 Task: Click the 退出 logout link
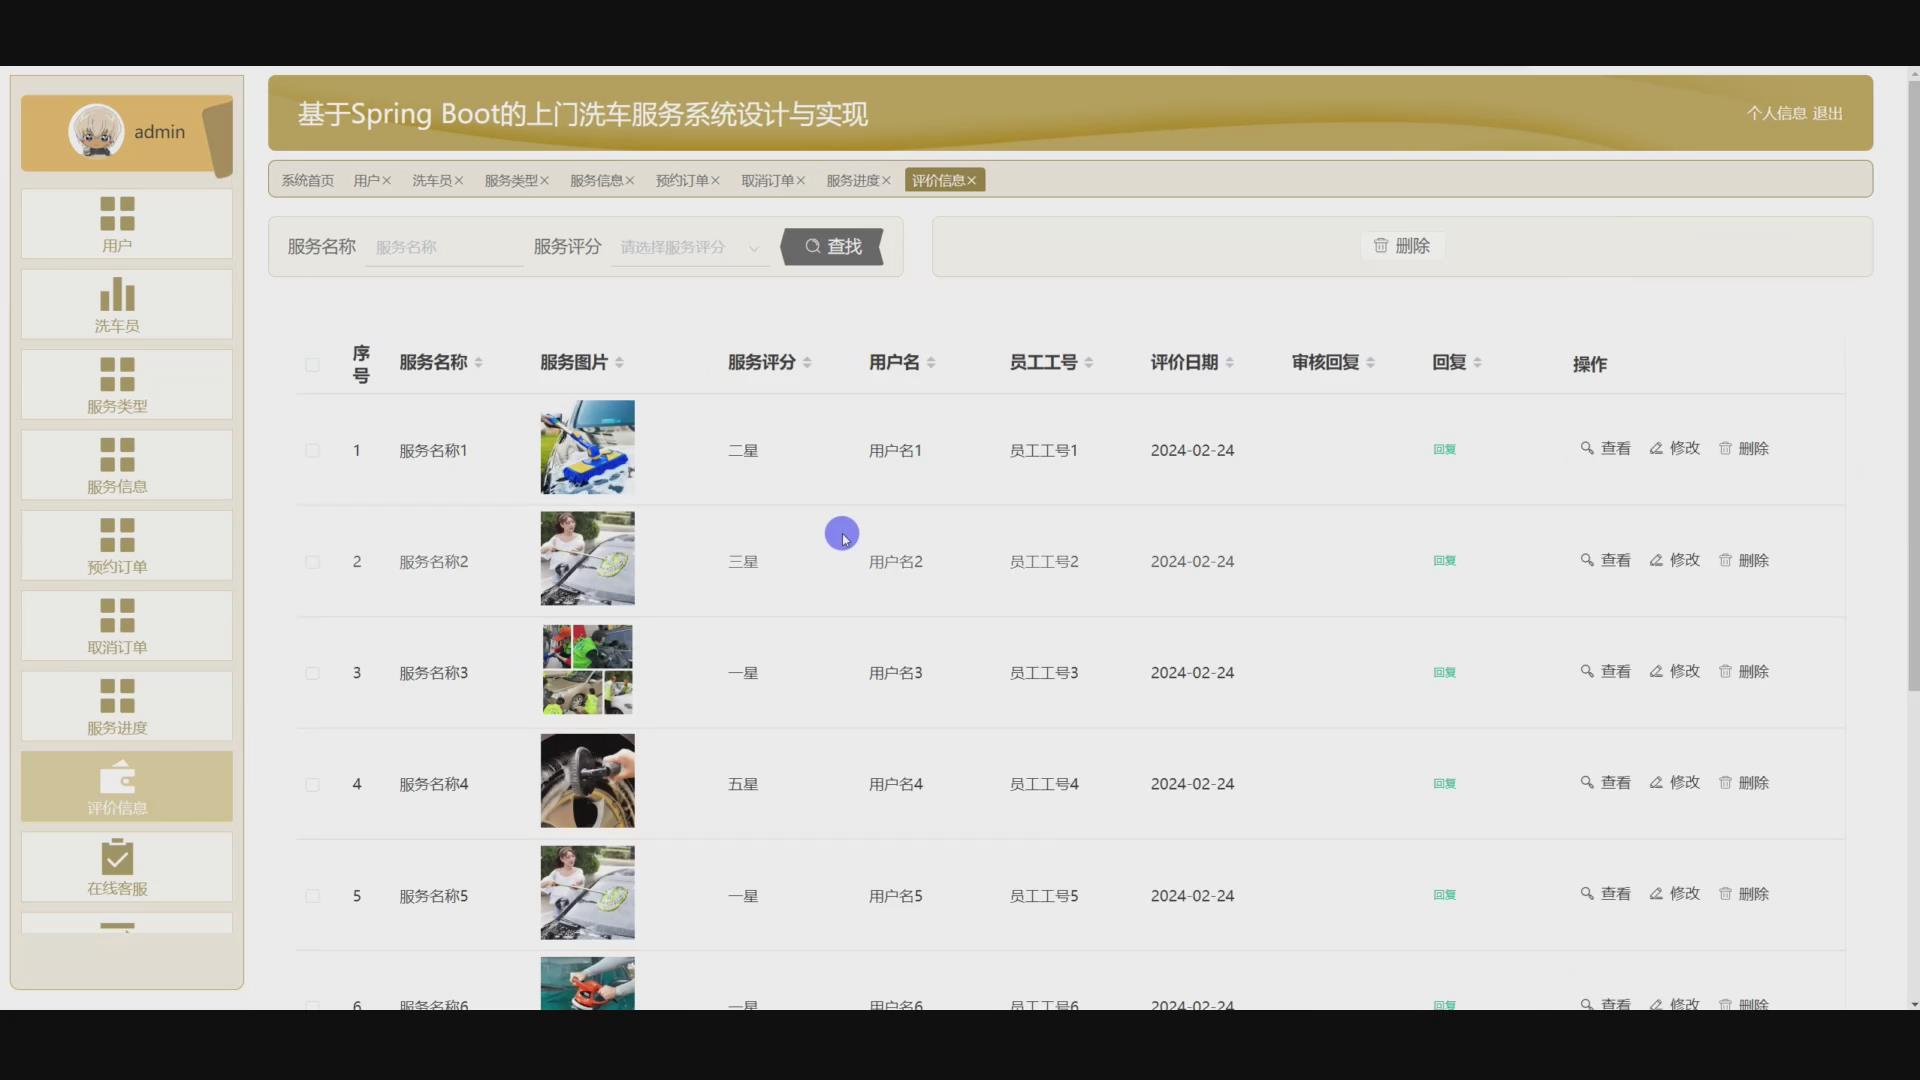pyautogui.click(x=1827, y=114)
